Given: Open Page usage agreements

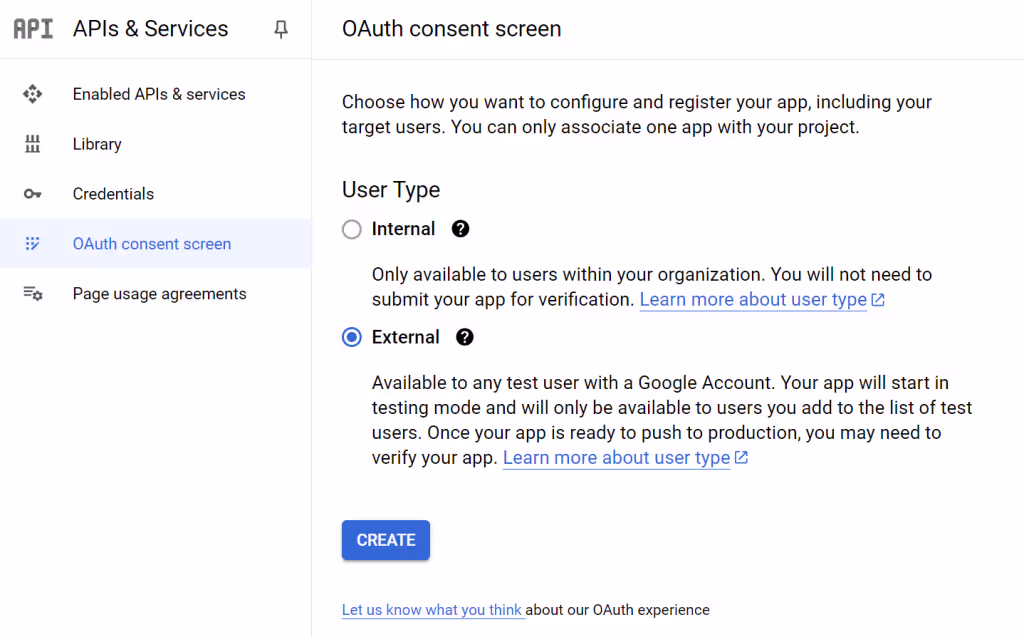Looking at the screenshot, I should [155, 294].
